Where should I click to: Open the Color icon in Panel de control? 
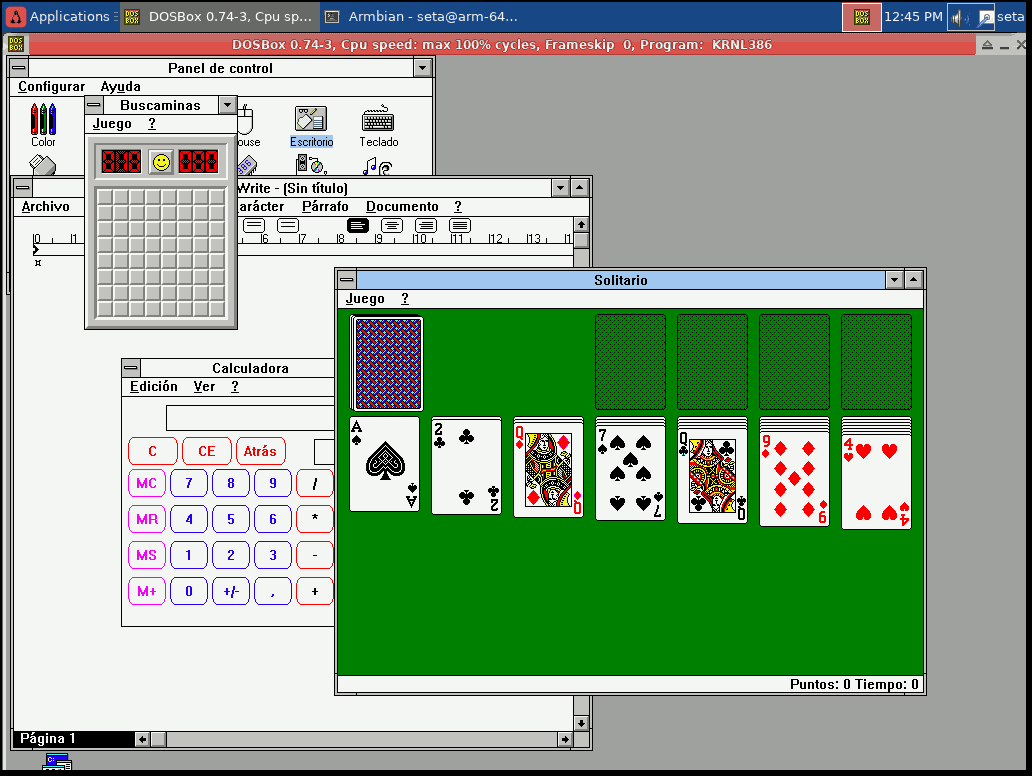coord(43,125)
